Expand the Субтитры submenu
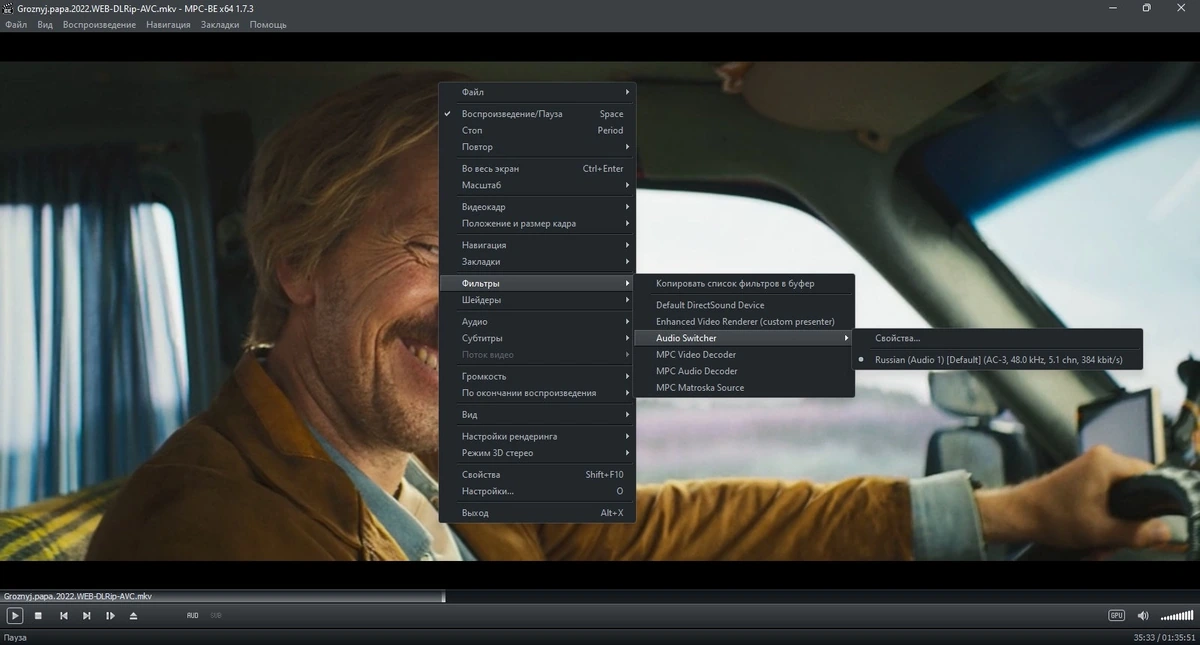 pos(537,338)
